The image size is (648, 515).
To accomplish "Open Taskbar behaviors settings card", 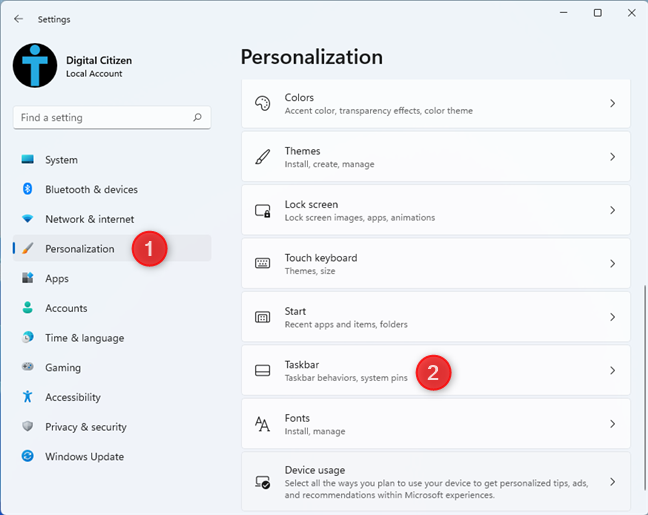I will tap(436, 370).
